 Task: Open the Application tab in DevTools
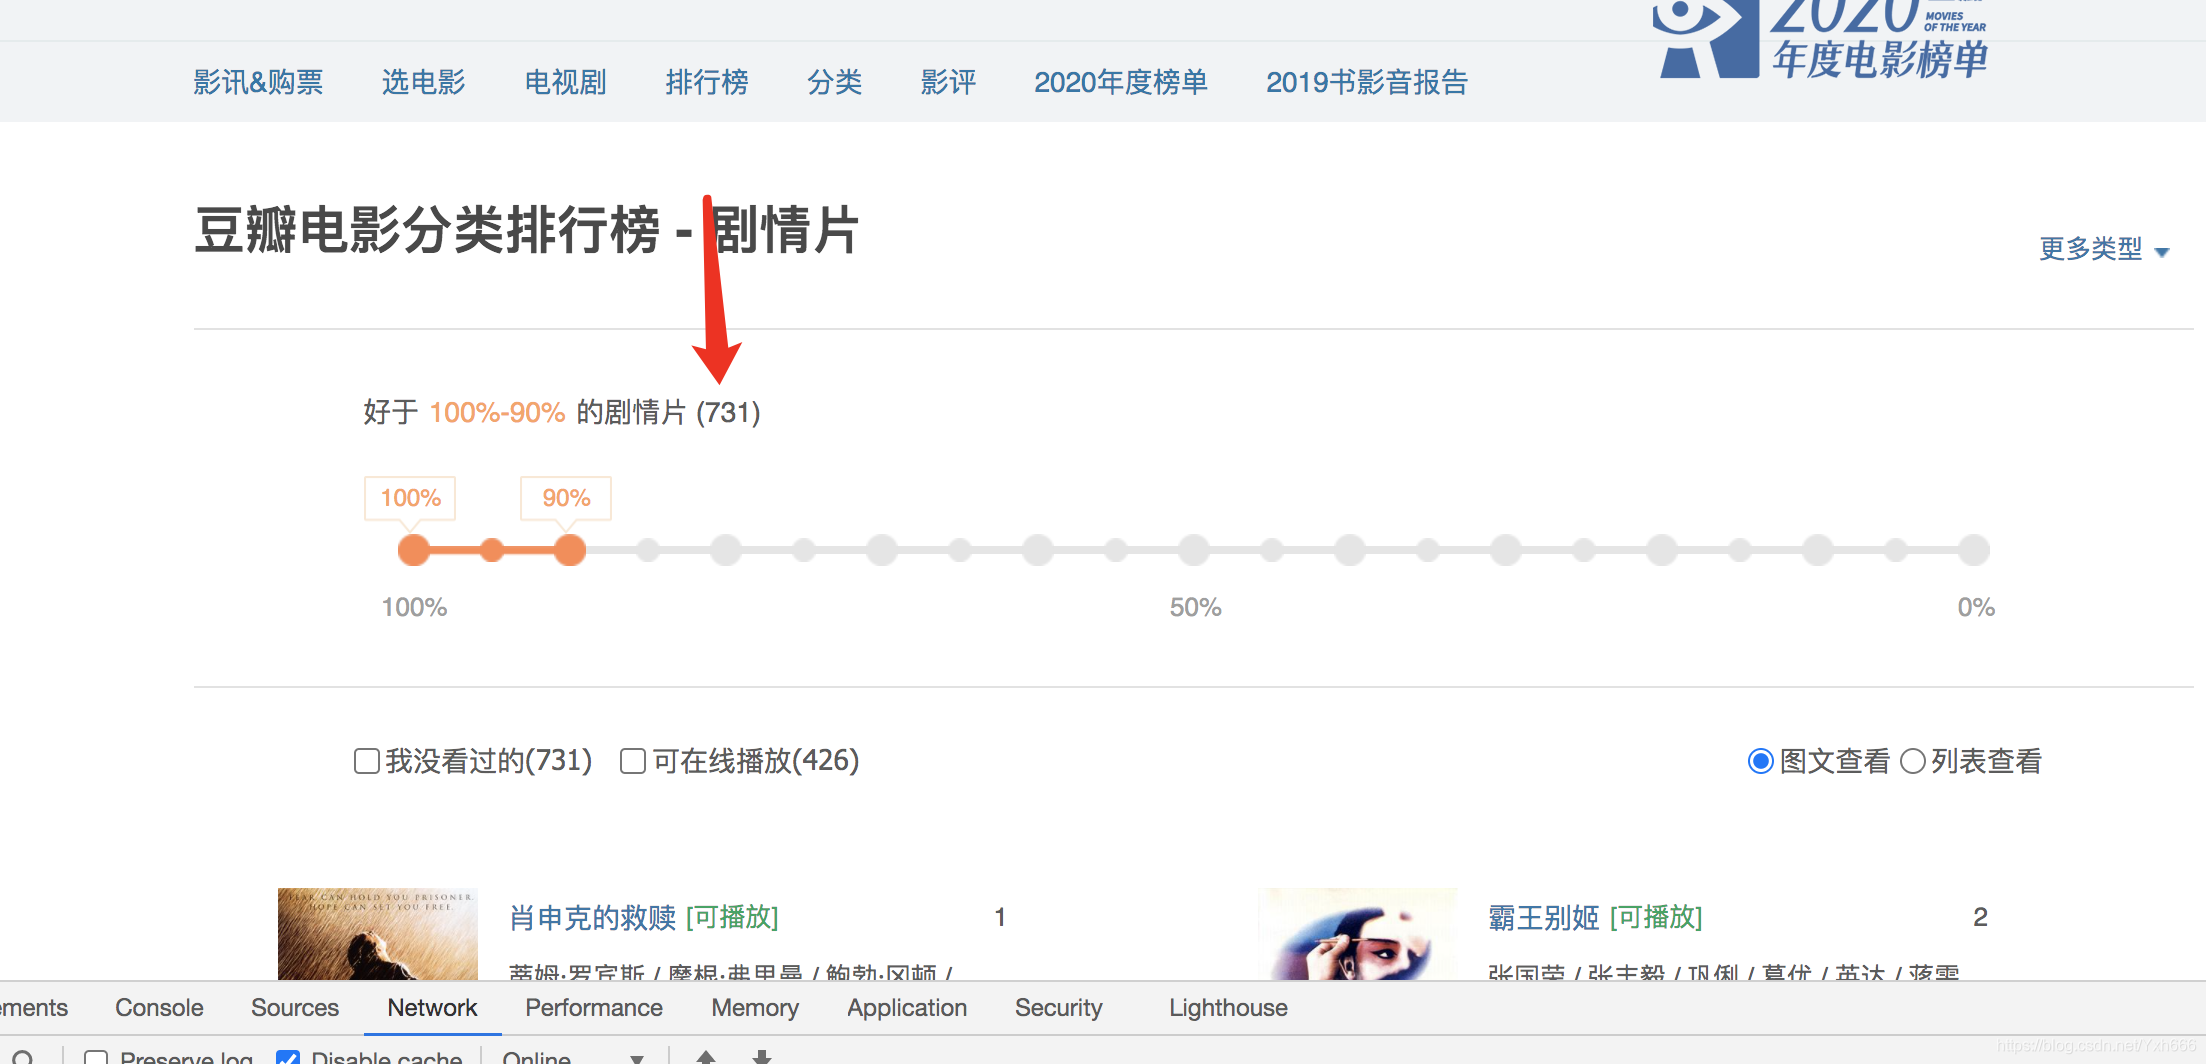(907, 1008)
